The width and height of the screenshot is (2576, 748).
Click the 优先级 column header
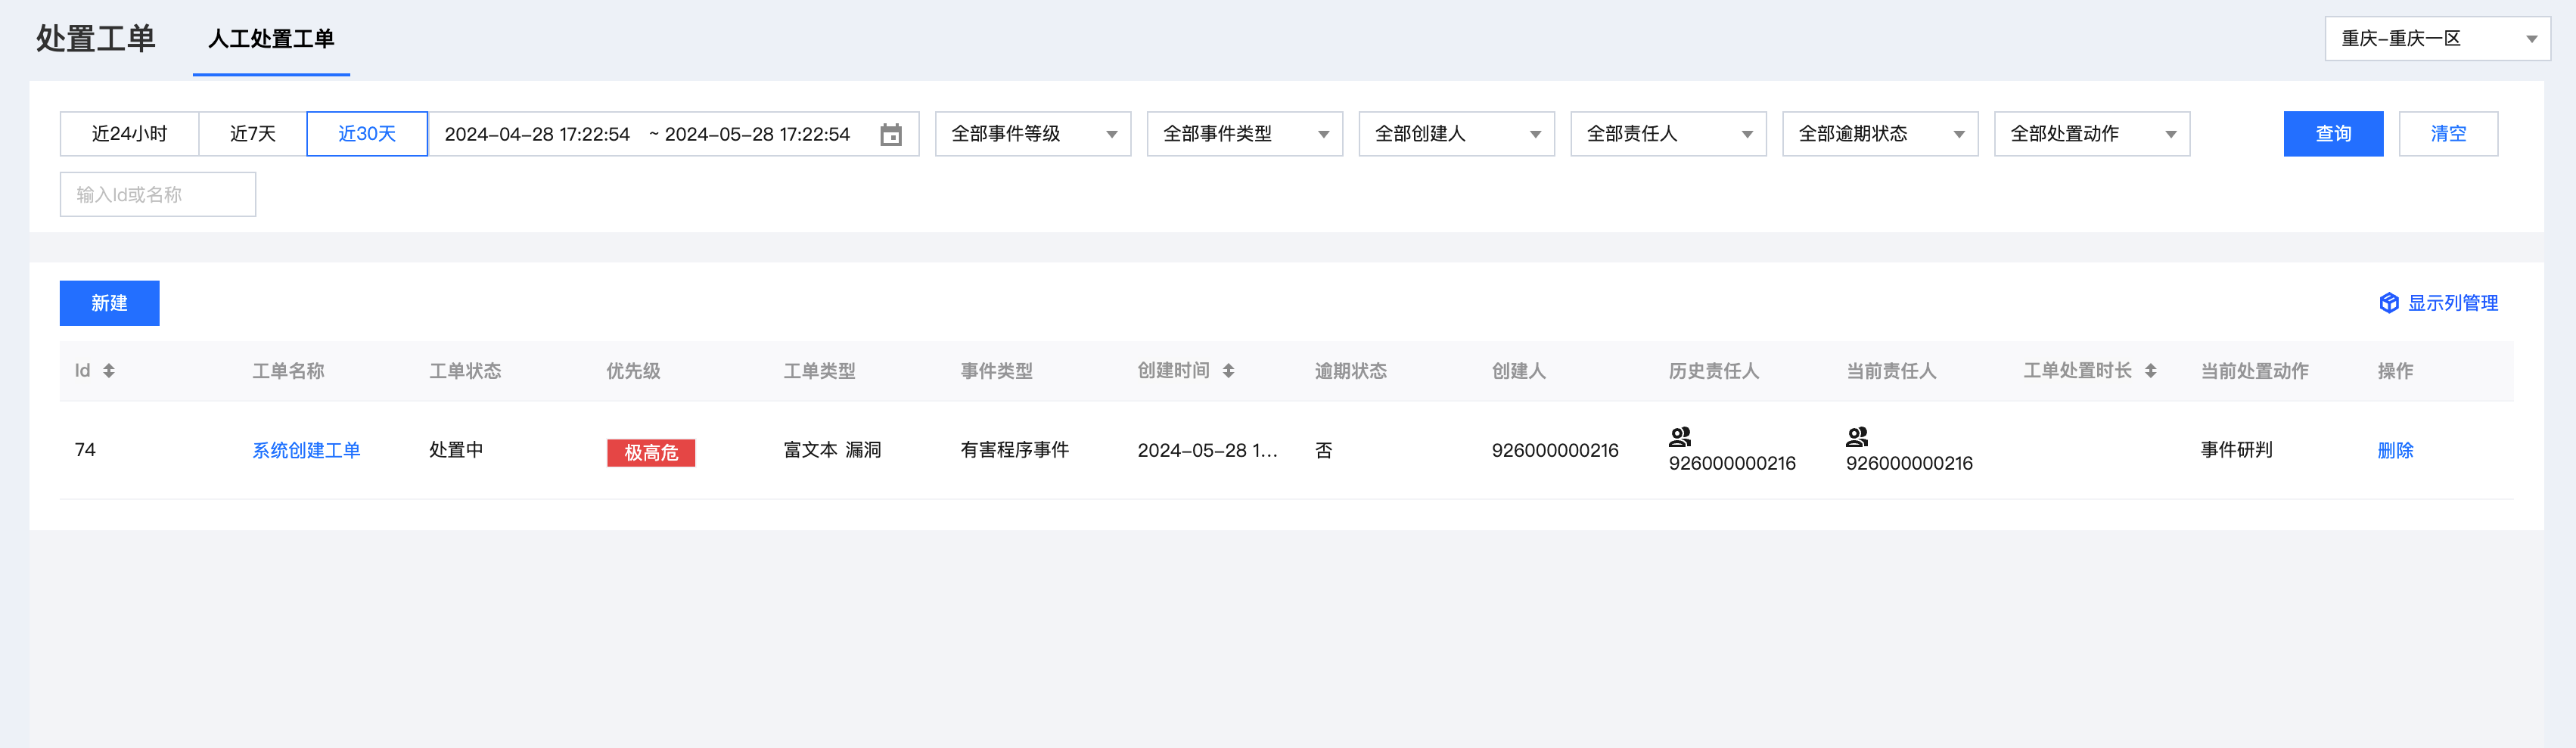pos(633,371)
